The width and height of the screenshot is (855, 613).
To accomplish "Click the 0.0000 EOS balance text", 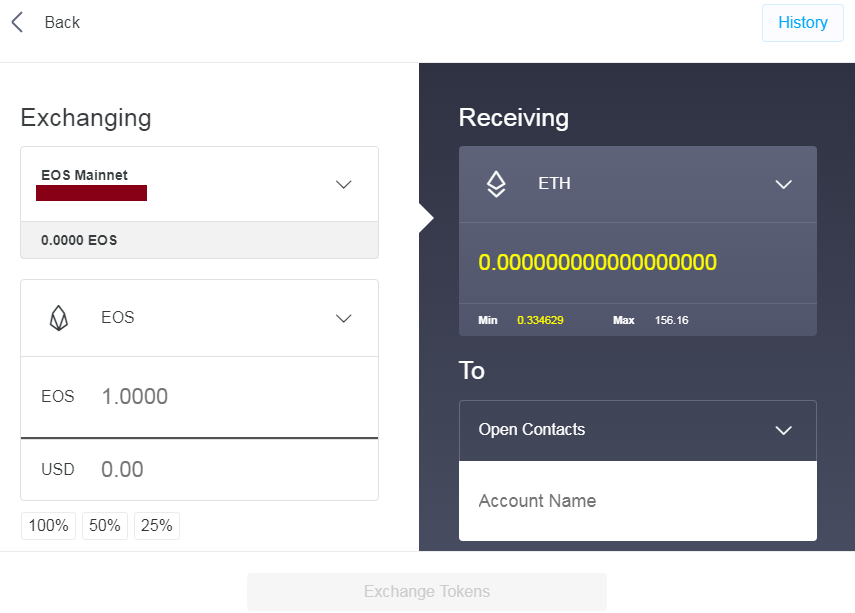I will 79,240.
